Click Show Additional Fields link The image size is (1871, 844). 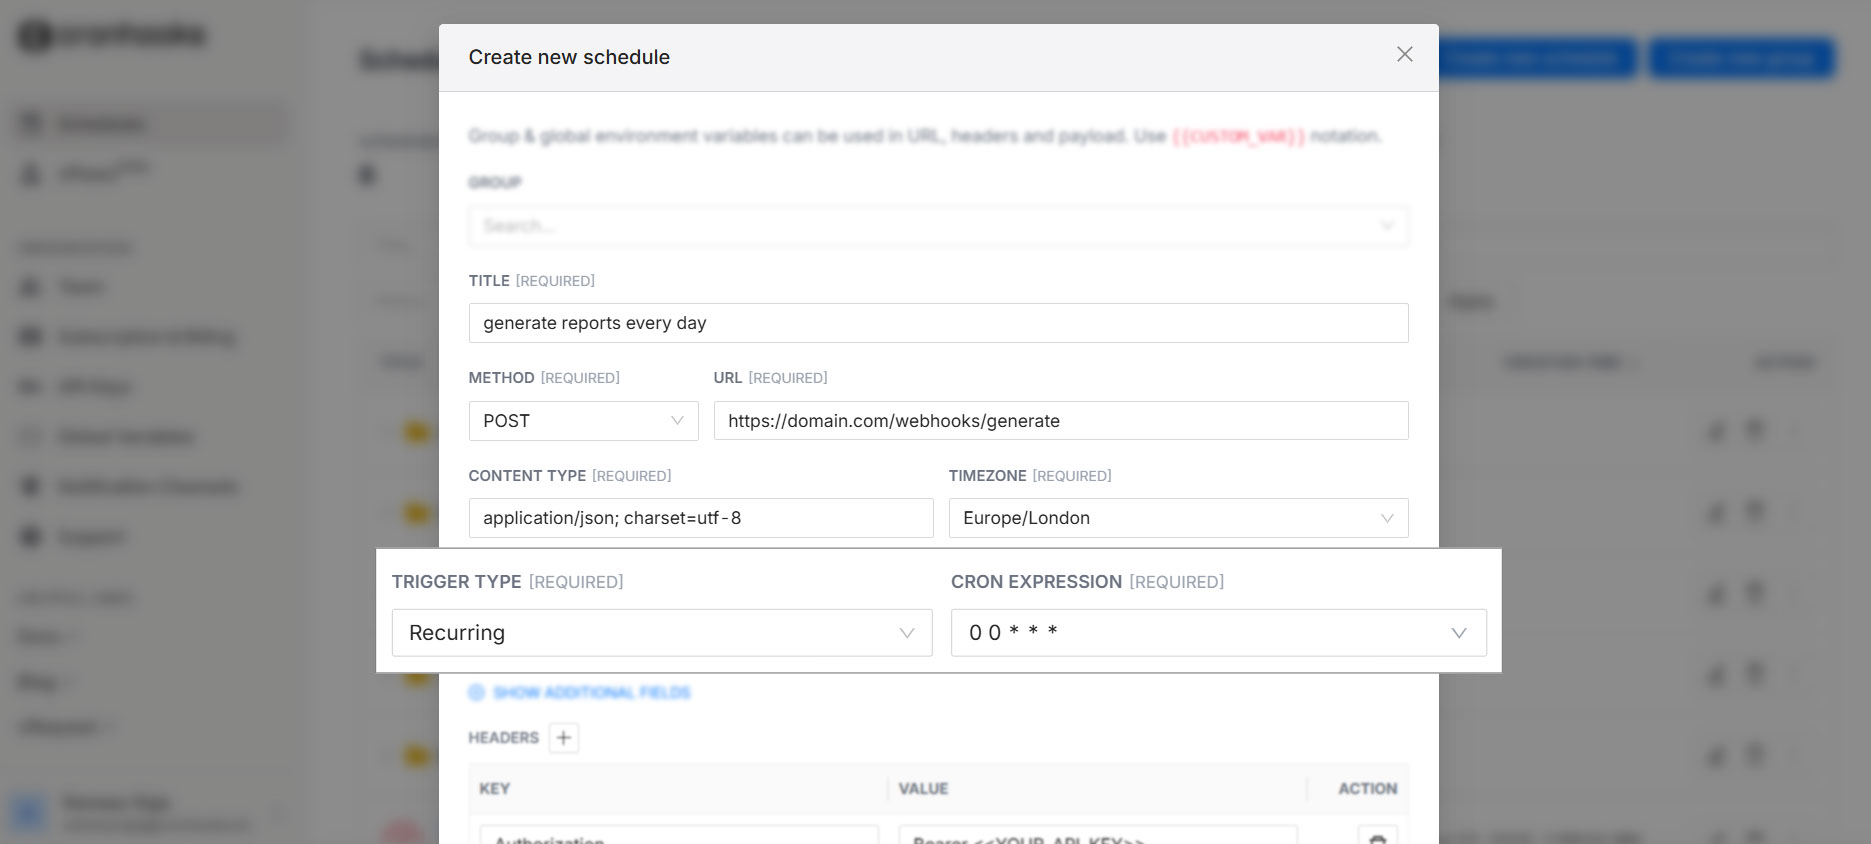tap(580, 692)
